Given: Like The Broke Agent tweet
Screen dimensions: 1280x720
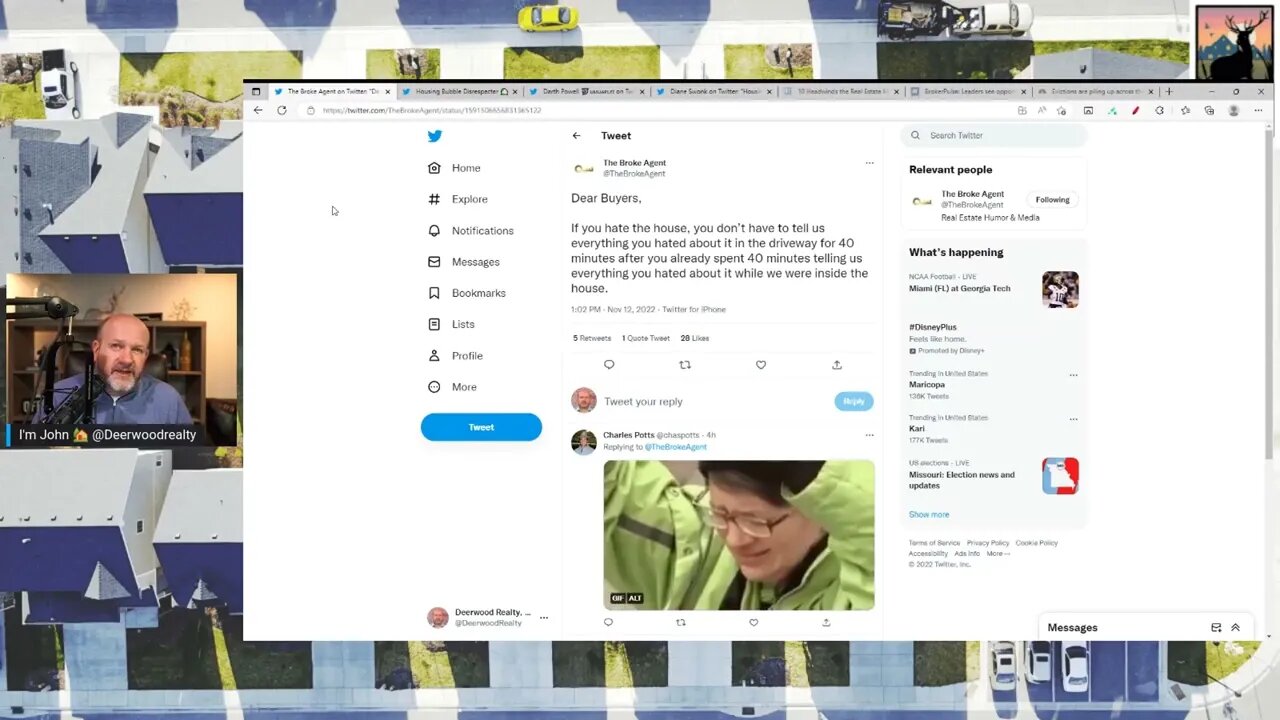Looking at the screenshot, I should point(761,365).
